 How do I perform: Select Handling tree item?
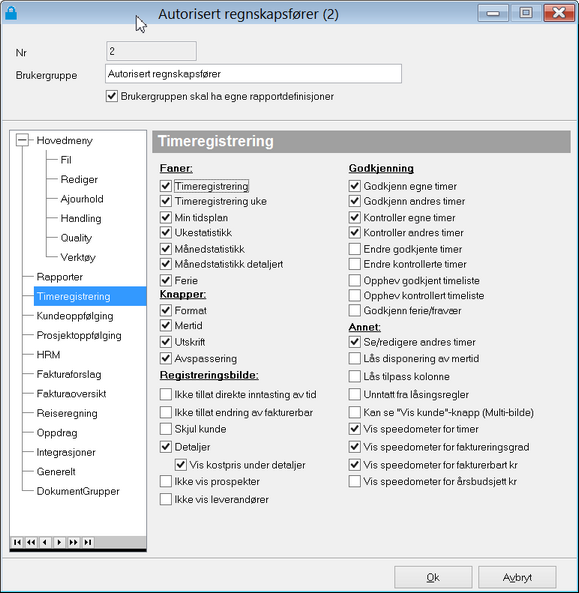81,218
